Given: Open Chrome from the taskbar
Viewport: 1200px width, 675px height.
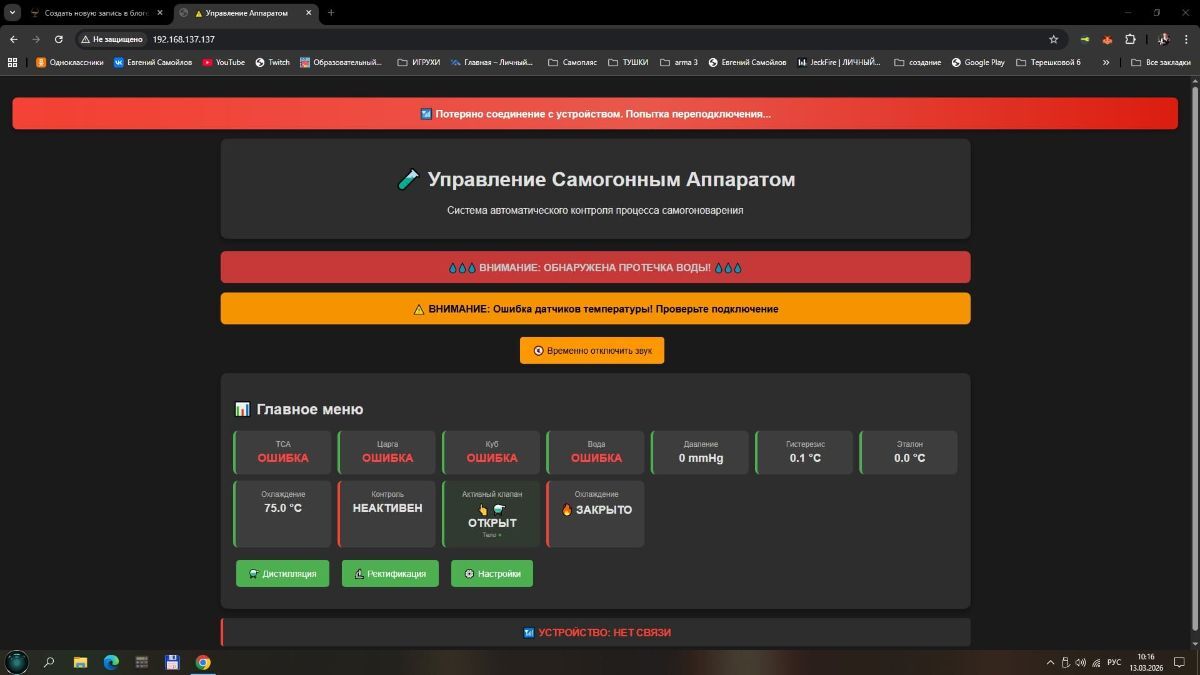Looking at the screenshot, I should [x=203, y=662].
